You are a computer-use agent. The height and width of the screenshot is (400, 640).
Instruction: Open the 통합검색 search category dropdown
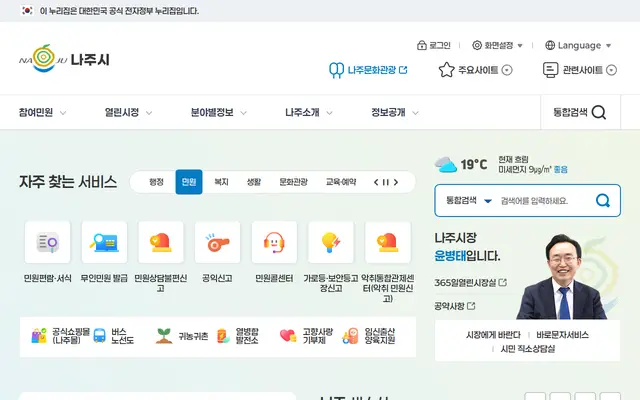[469, 200]
